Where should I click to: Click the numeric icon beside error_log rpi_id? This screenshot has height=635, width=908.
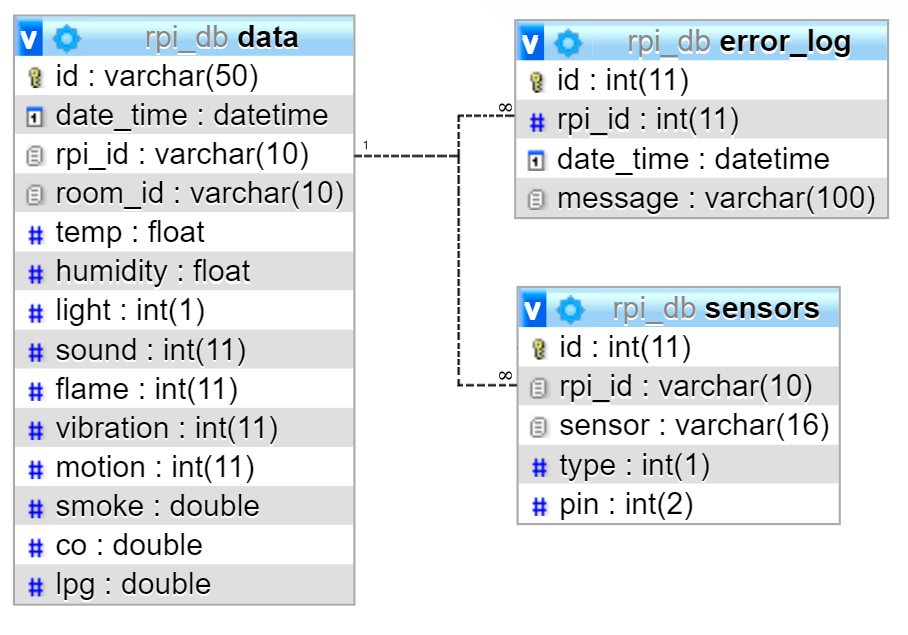click(537, 122)
